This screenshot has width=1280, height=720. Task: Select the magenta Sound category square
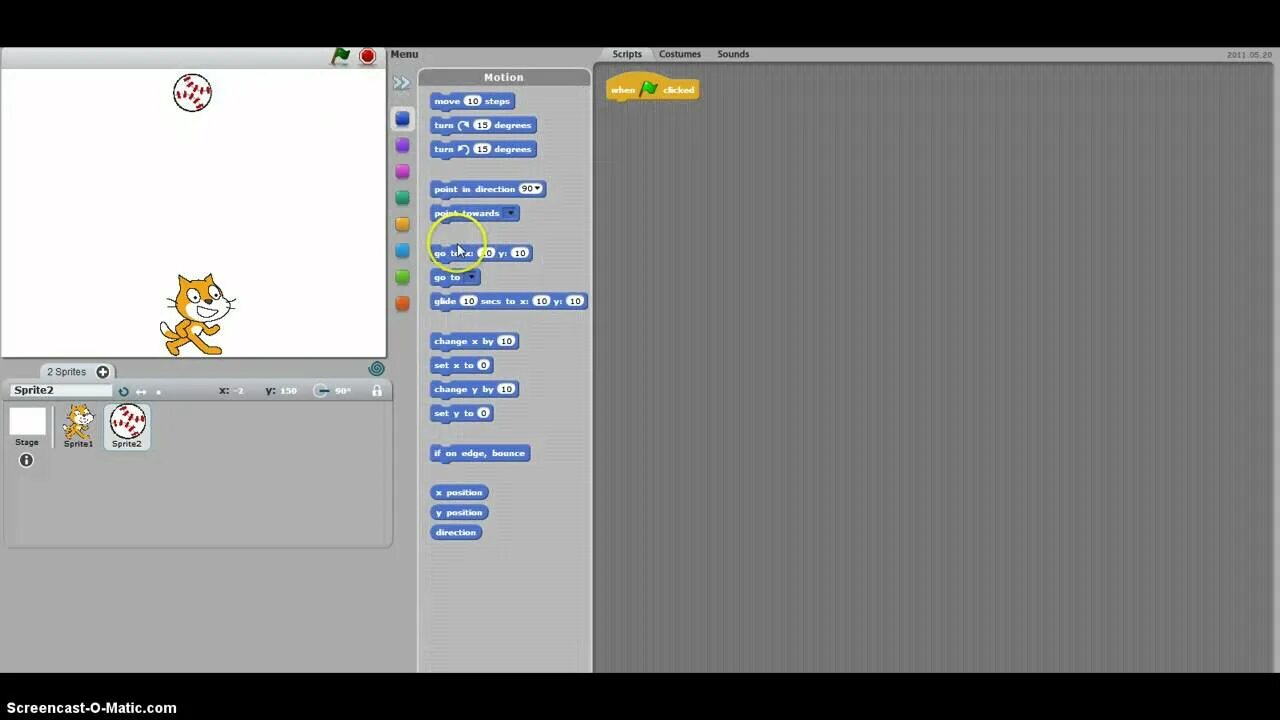pyautogui.click(x=402, y=171)
